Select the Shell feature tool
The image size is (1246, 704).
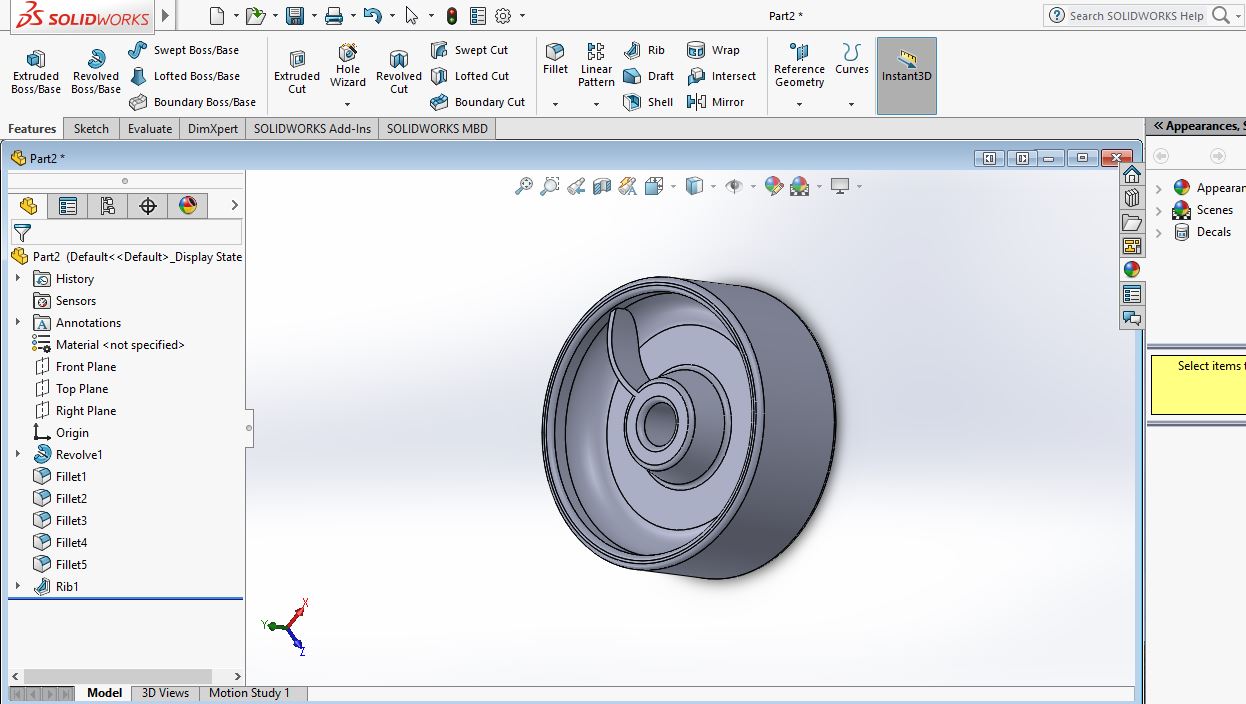(648, 102)
